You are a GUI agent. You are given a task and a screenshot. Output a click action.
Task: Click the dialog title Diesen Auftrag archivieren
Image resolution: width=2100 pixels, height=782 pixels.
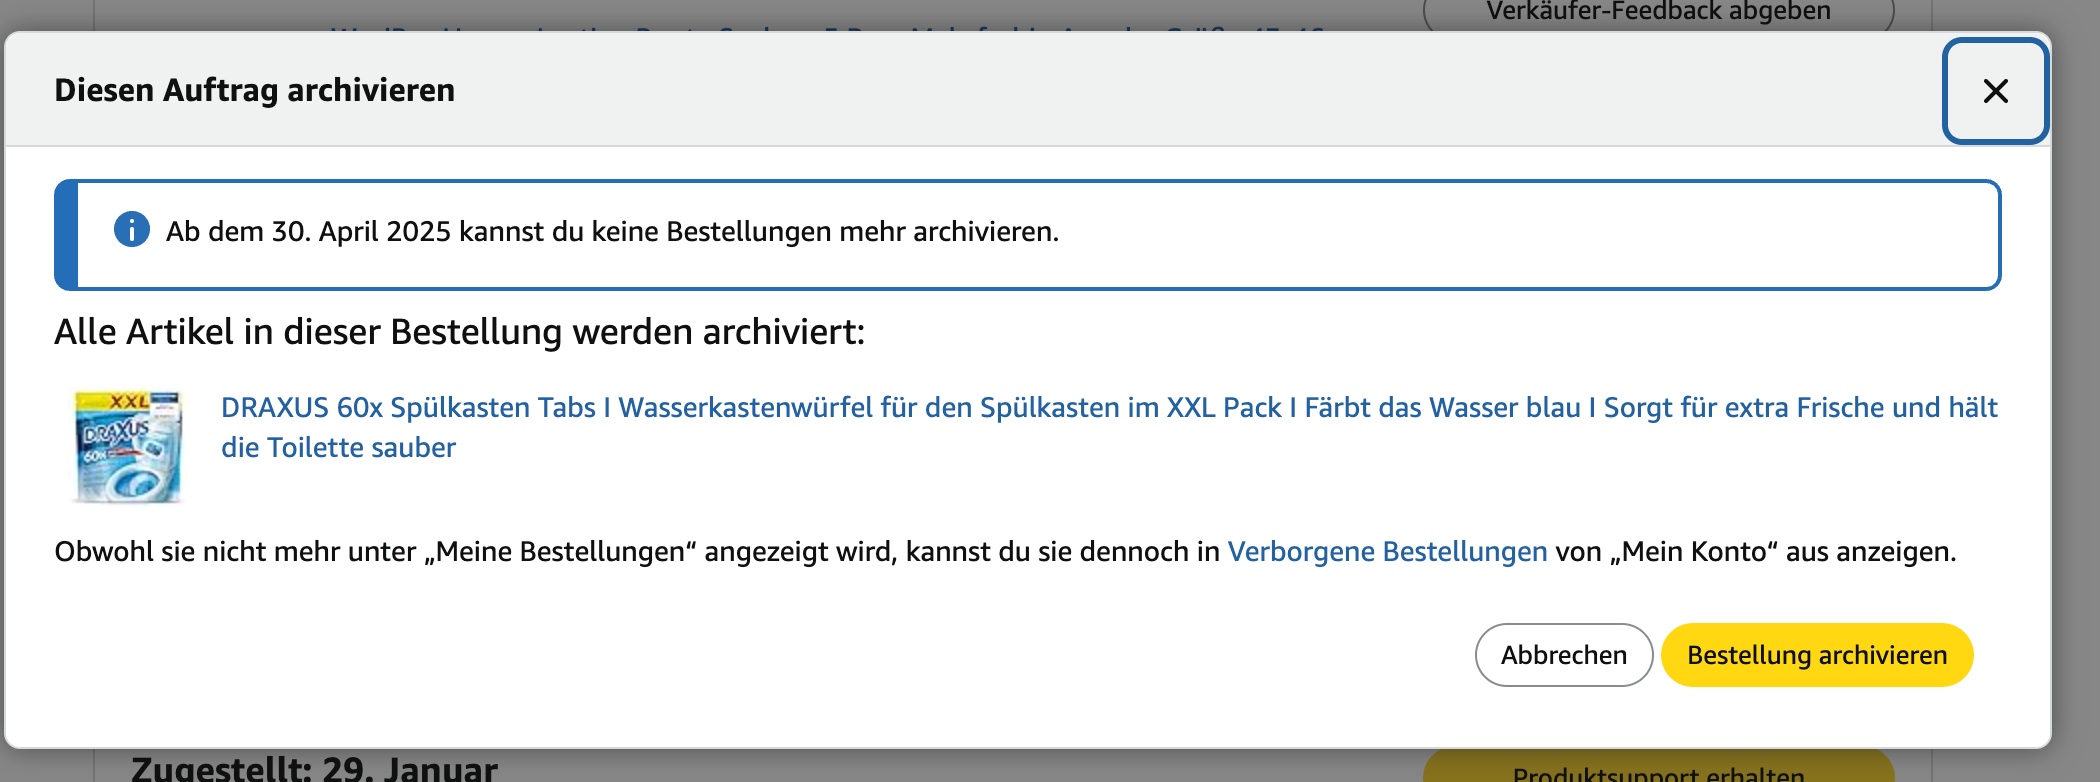(254, 90)
